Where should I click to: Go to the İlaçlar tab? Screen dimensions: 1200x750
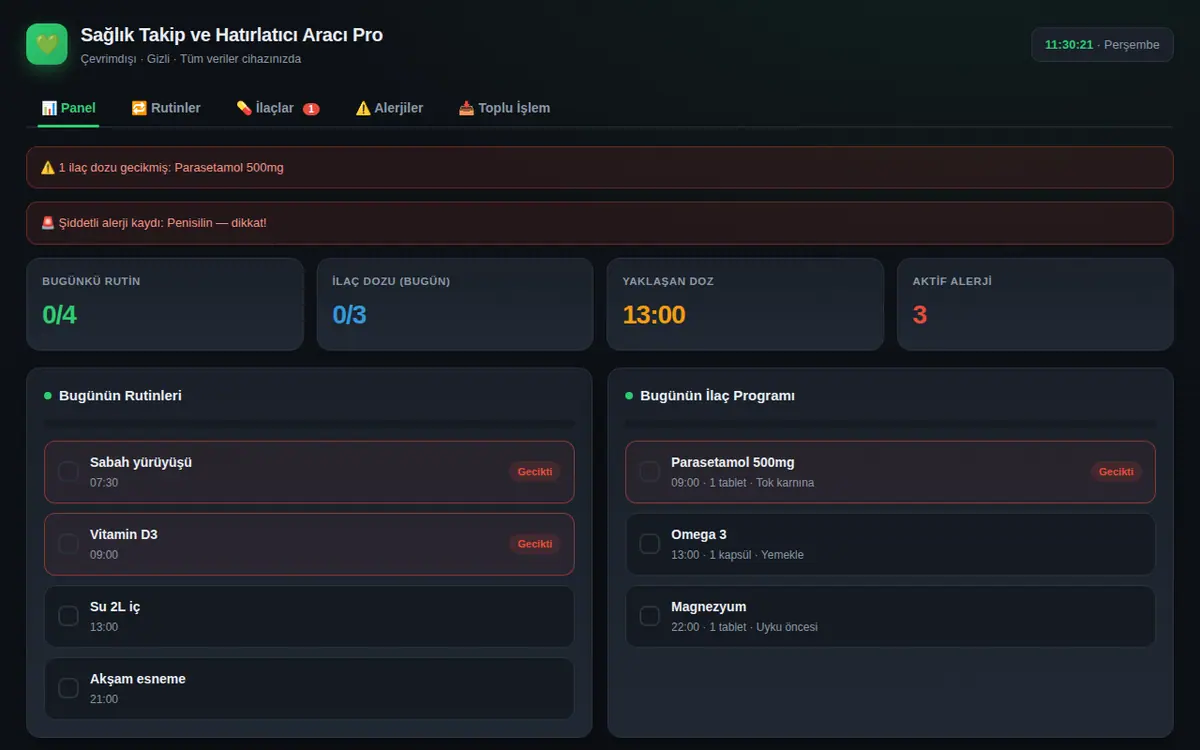pos(278,108)
